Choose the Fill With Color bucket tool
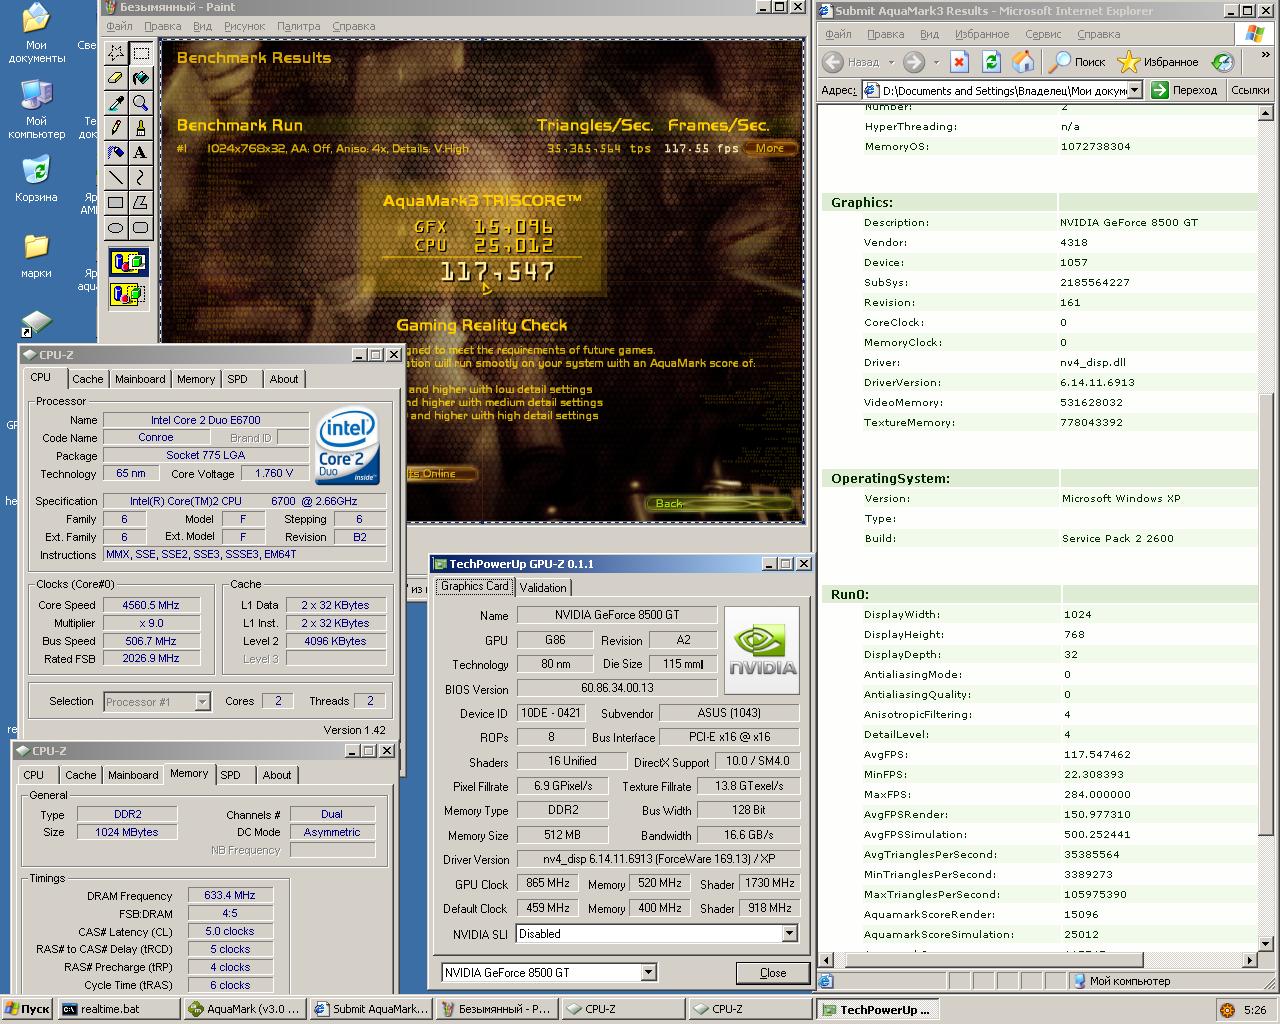The width and height of the screenshot is (1280, 1024). click(141, 78)
